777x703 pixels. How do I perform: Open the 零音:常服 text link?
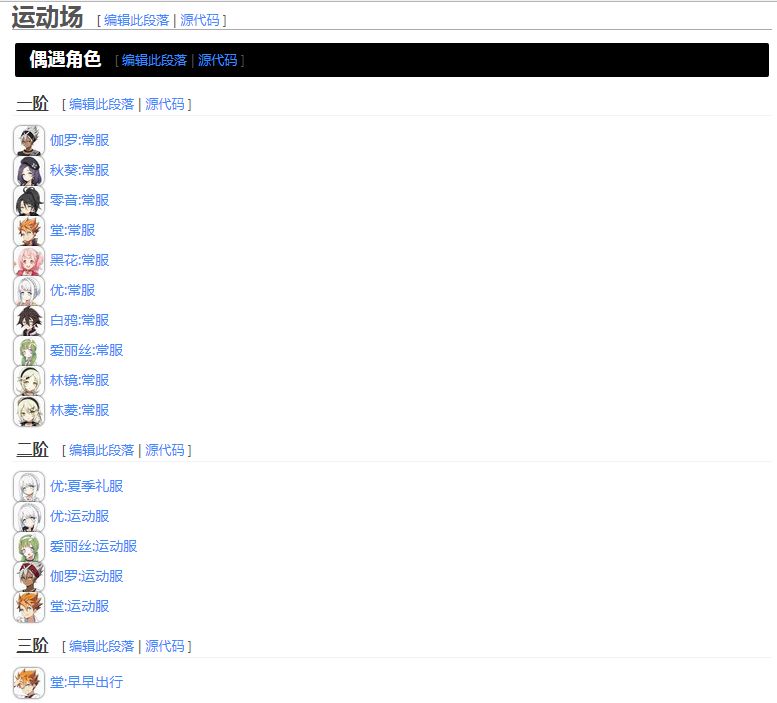[x=79, y=200]
